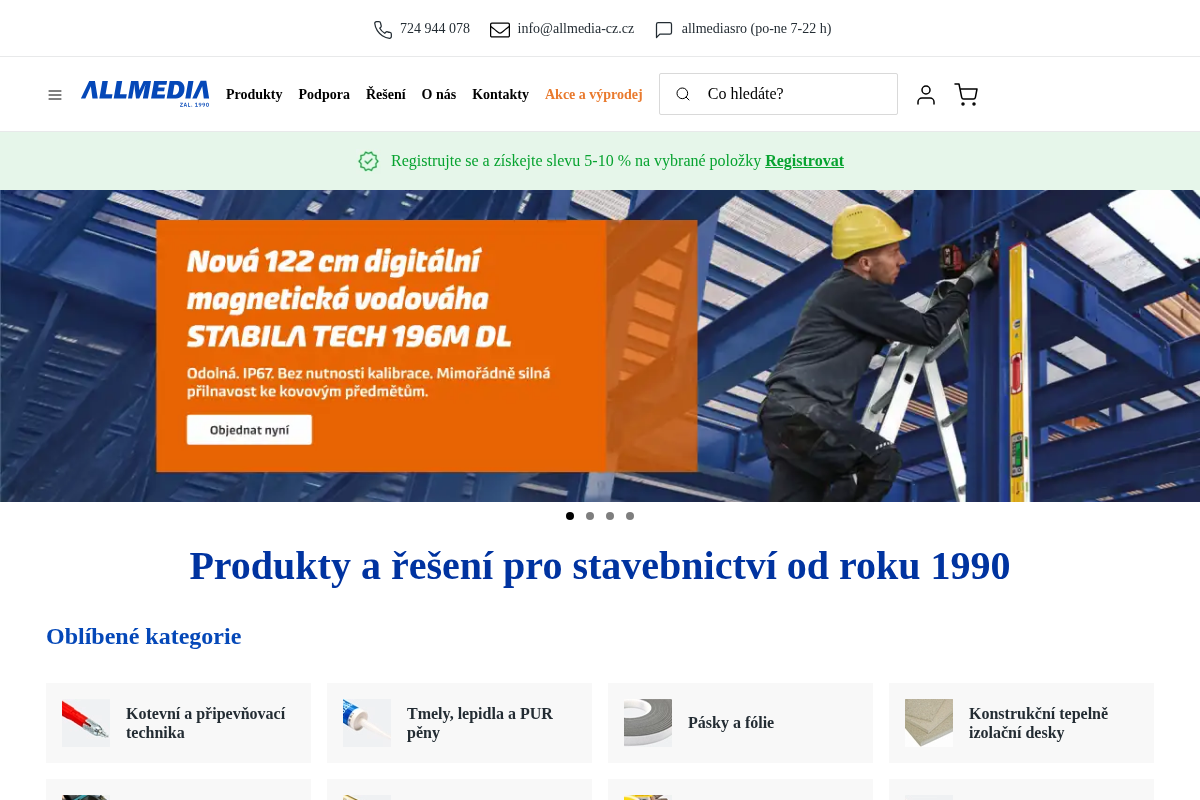
Task: Click the search magnifier icon
Action: pyautogui.click(x=683, y=94)
